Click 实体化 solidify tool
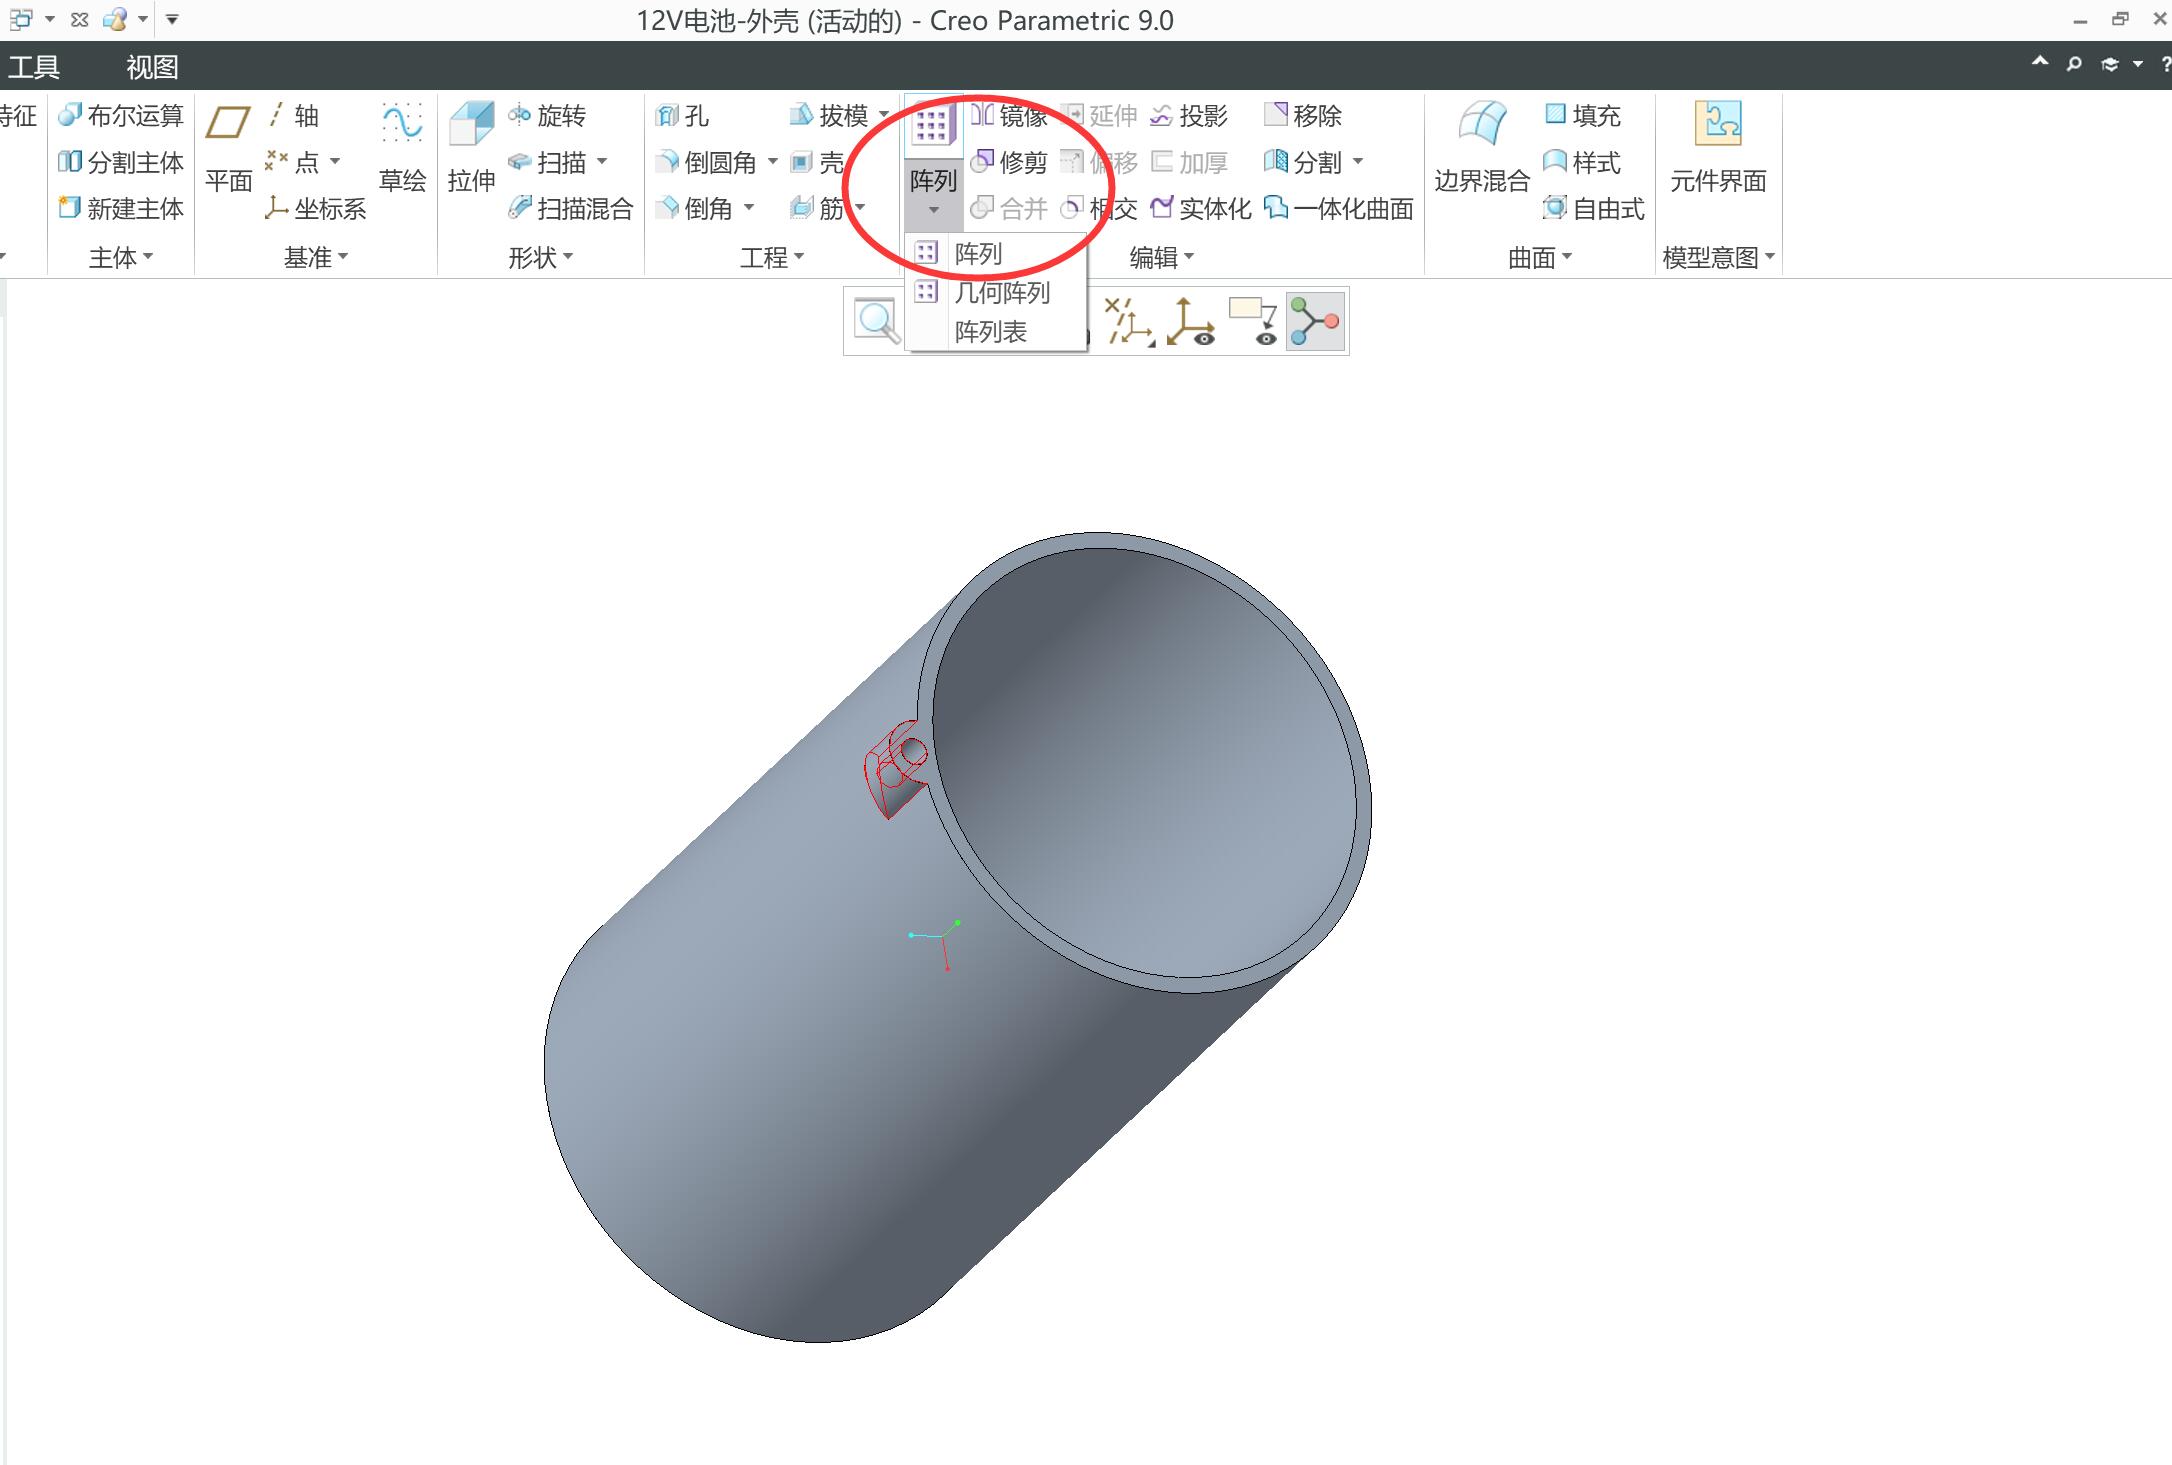 pyautogui.click(x=1201, y=208)
